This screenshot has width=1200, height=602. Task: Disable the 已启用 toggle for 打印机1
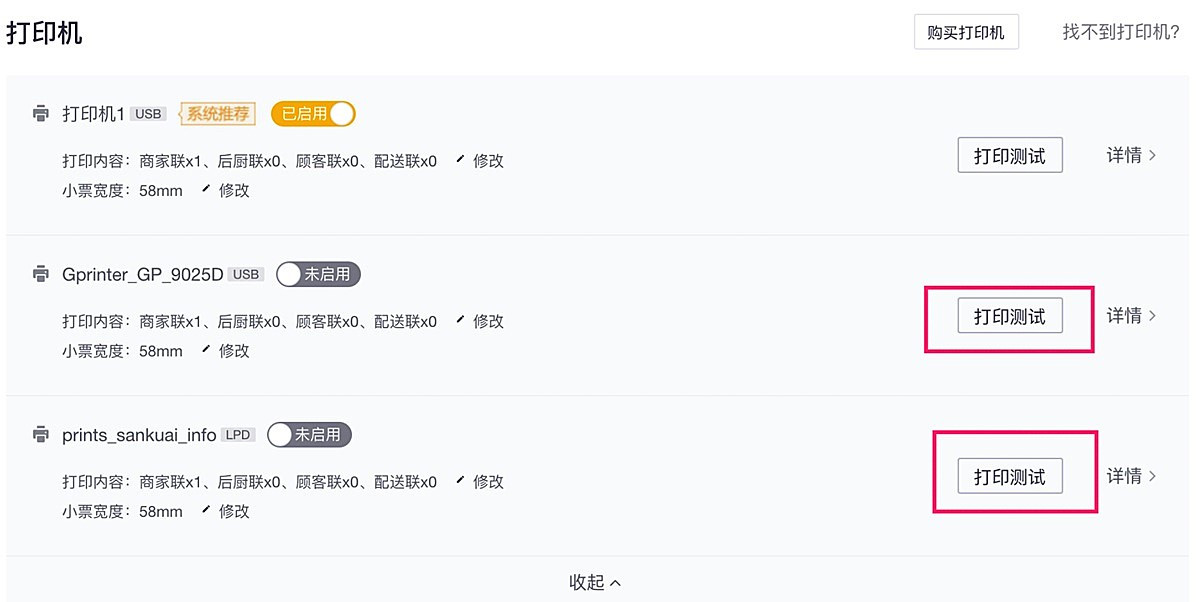(313, 114)
